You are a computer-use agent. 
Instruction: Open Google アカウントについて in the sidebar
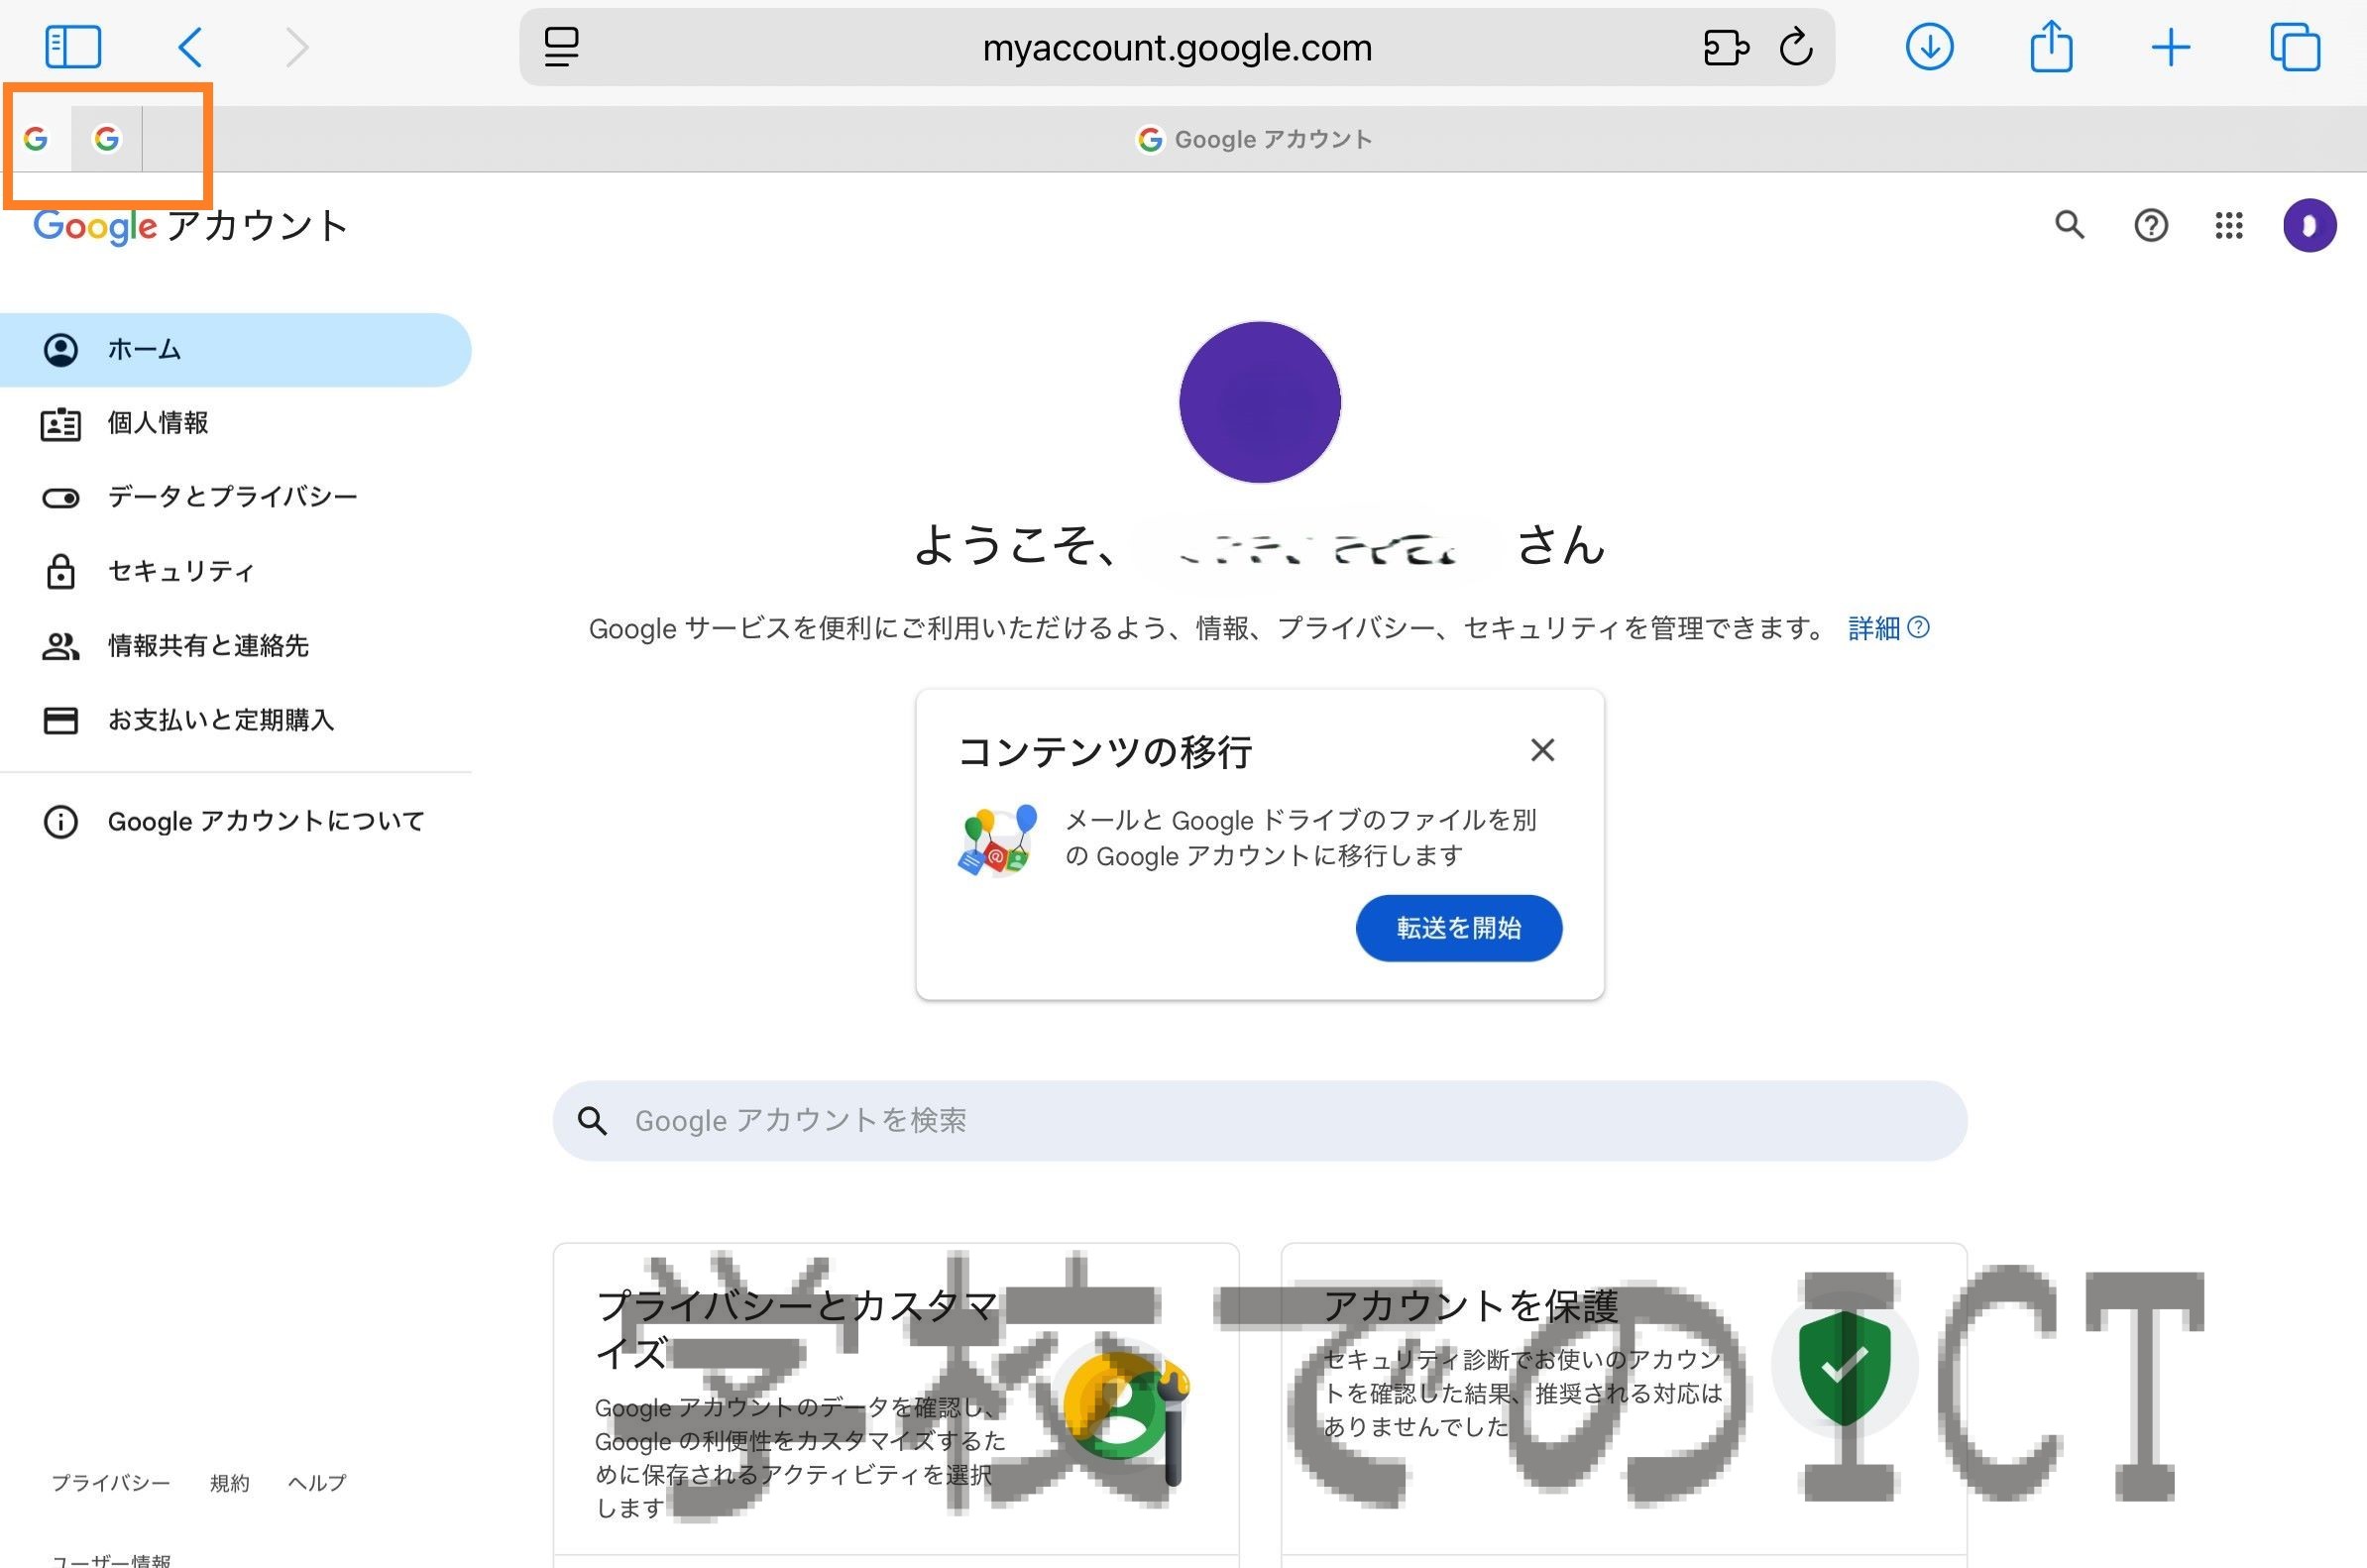tap(235, 822)
